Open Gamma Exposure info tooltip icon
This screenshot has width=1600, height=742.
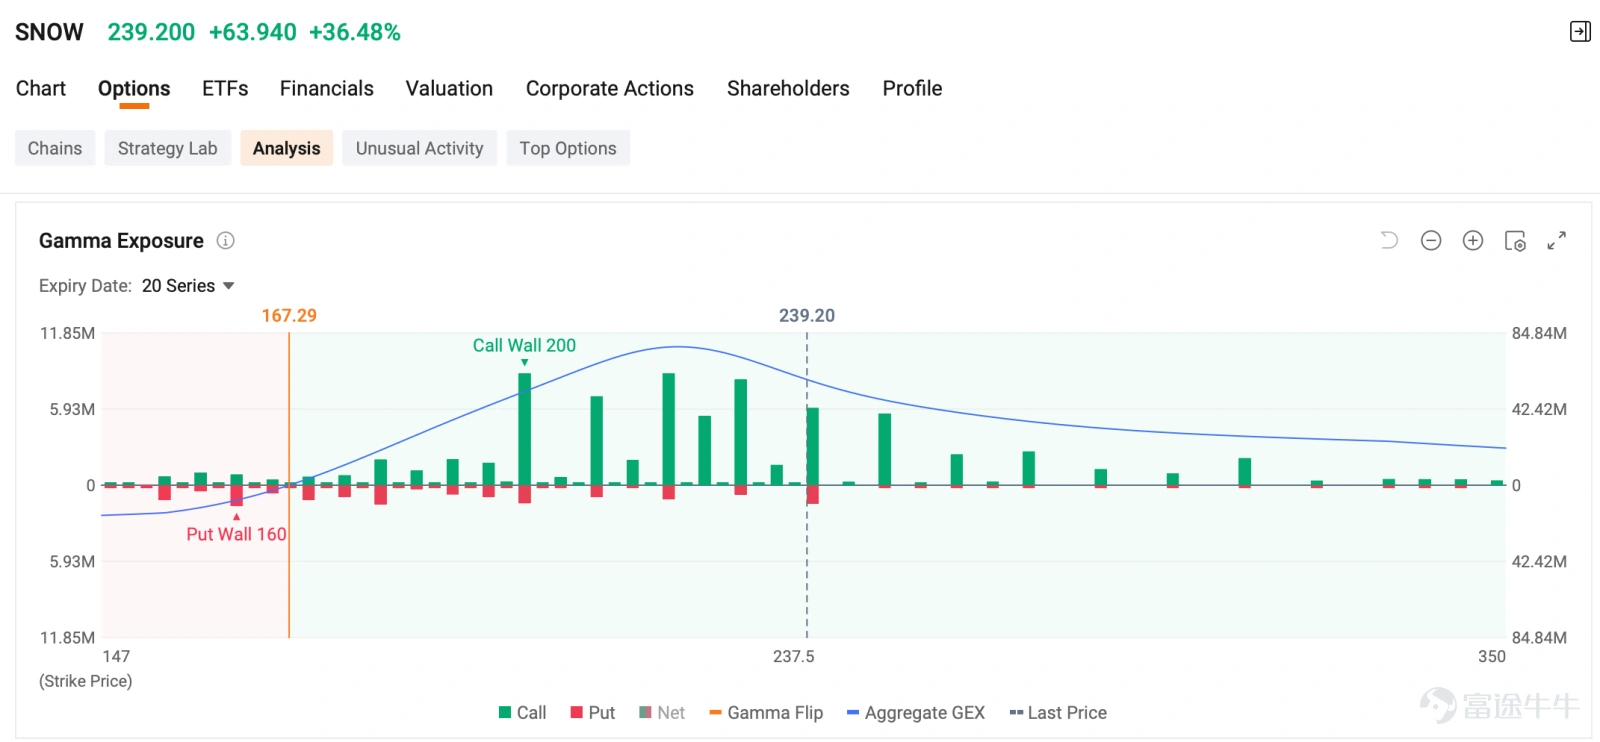226,241
